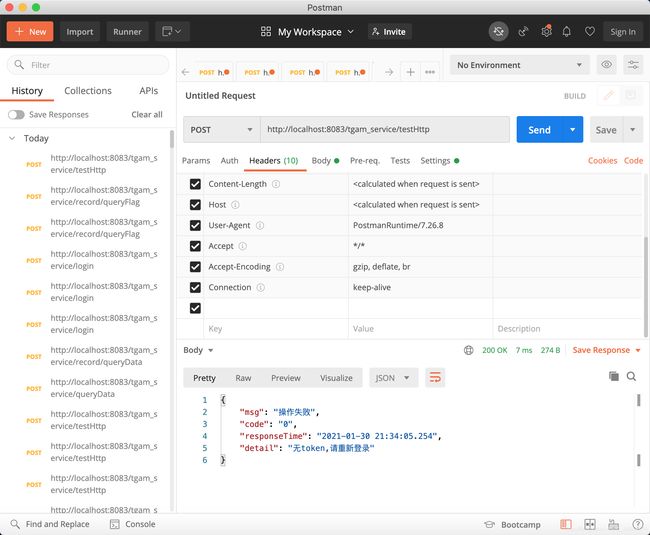Viewport: 650px width, 535px height.
Task: Click the blue Send button
Action: point(539,130)
